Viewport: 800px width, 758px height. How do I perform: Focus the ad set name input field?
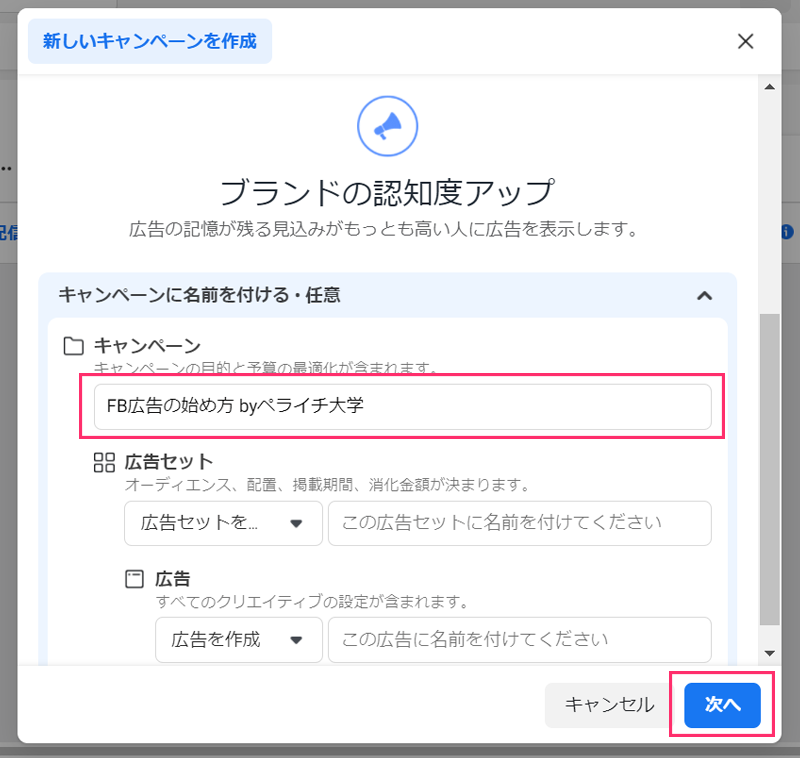pyautogui.click(x=519, y=523)
